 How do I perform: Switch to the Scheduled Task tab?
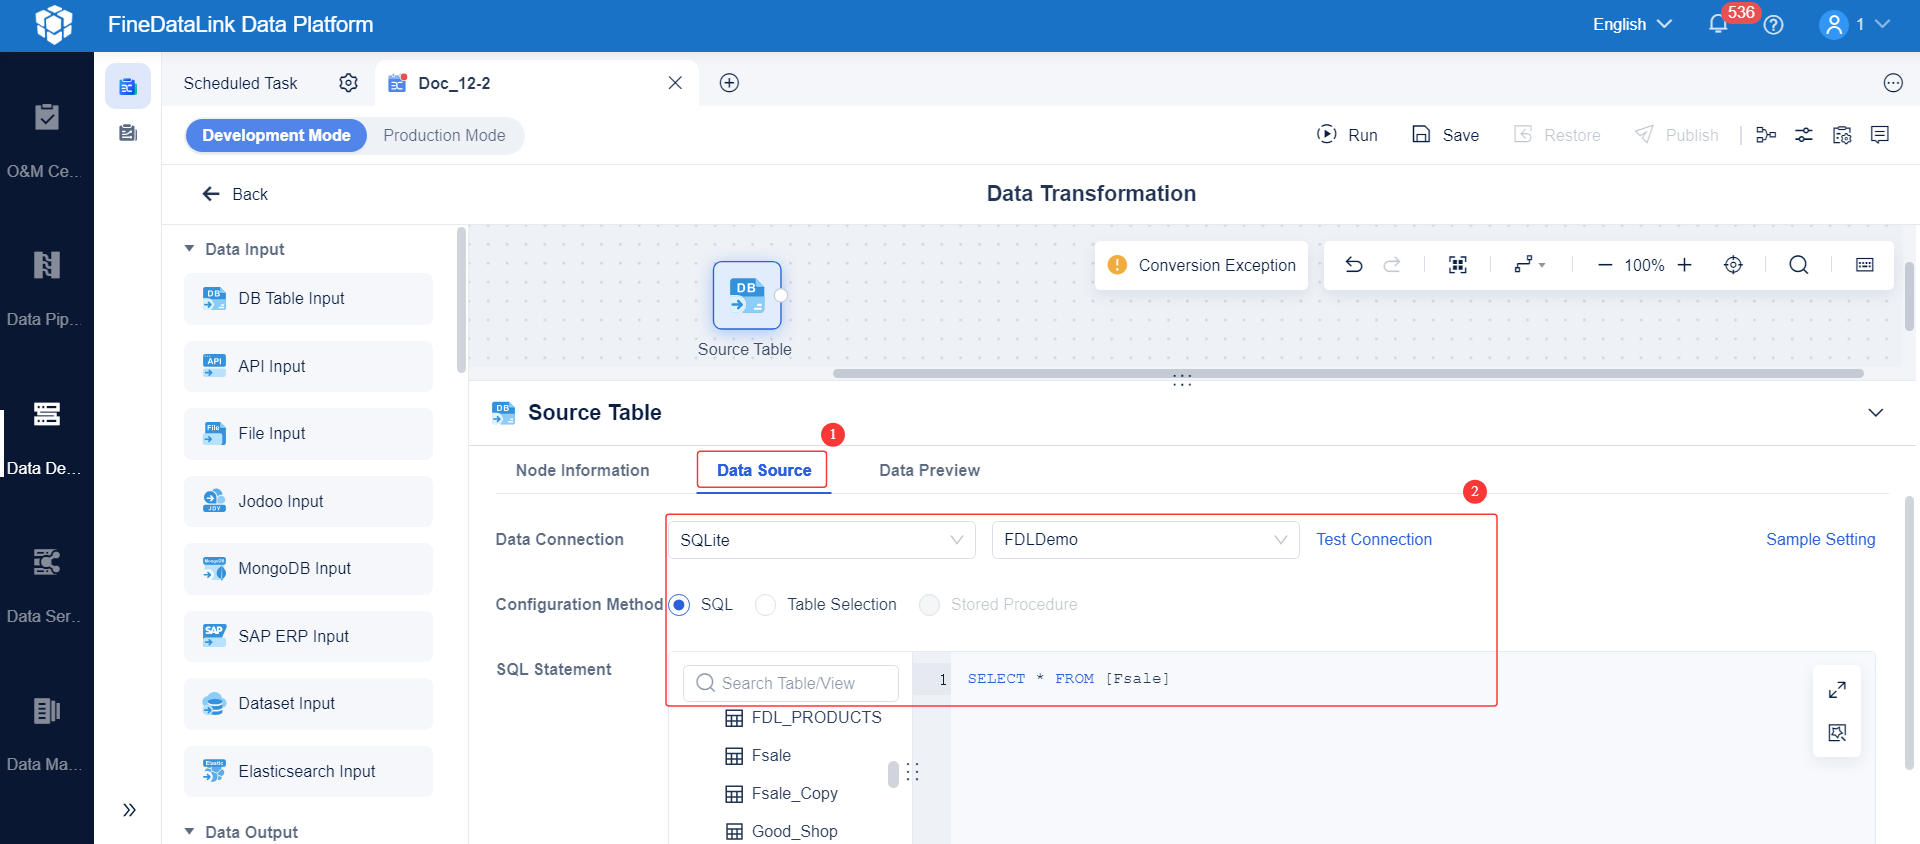240,83
